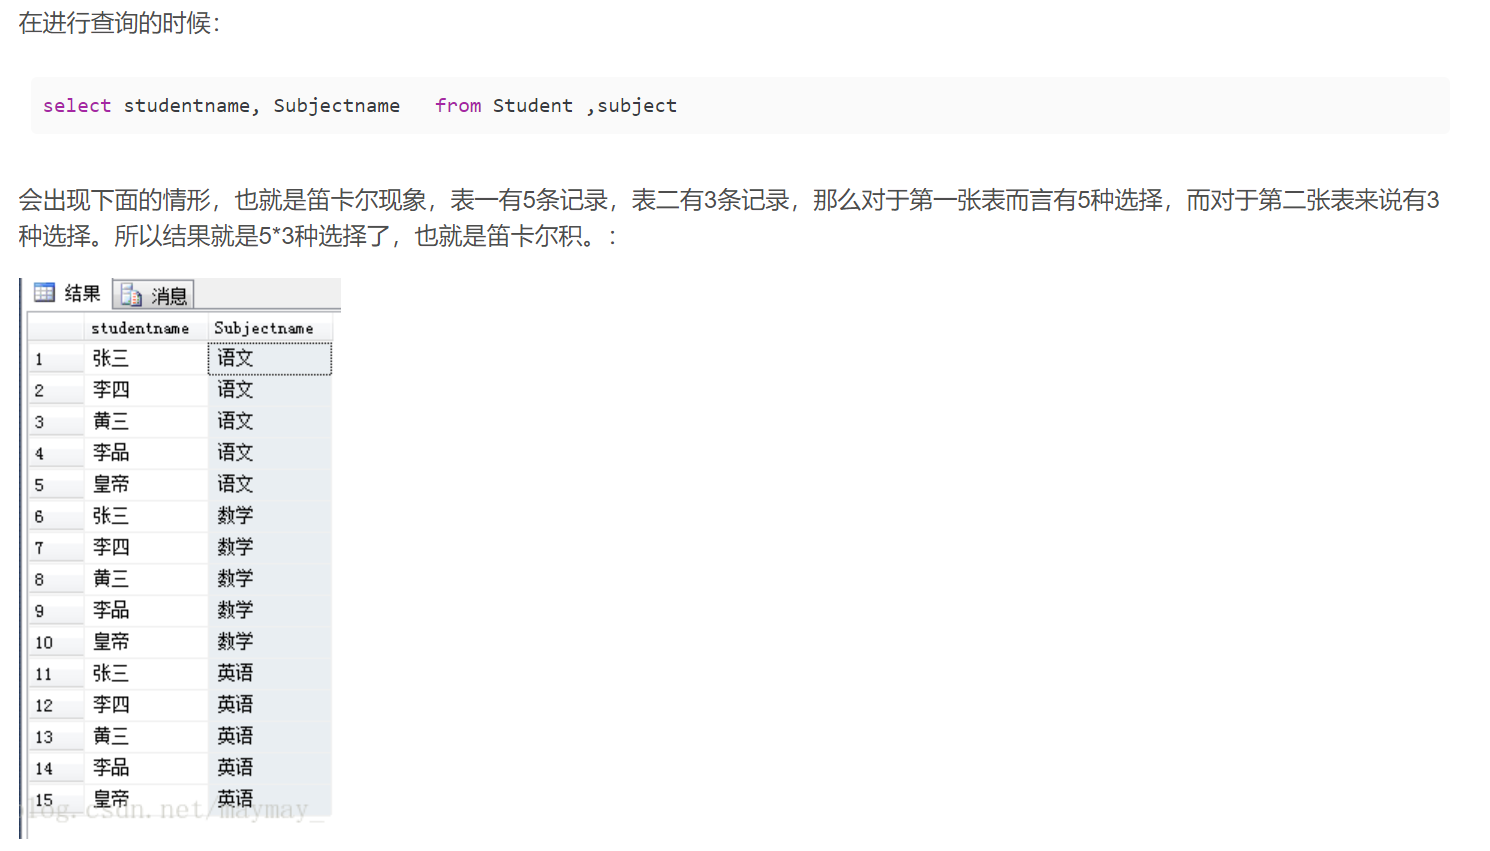The width and height of the screenshot is (1490, 851).
Task: Select row number 6 header
Action: pos(55,516)
